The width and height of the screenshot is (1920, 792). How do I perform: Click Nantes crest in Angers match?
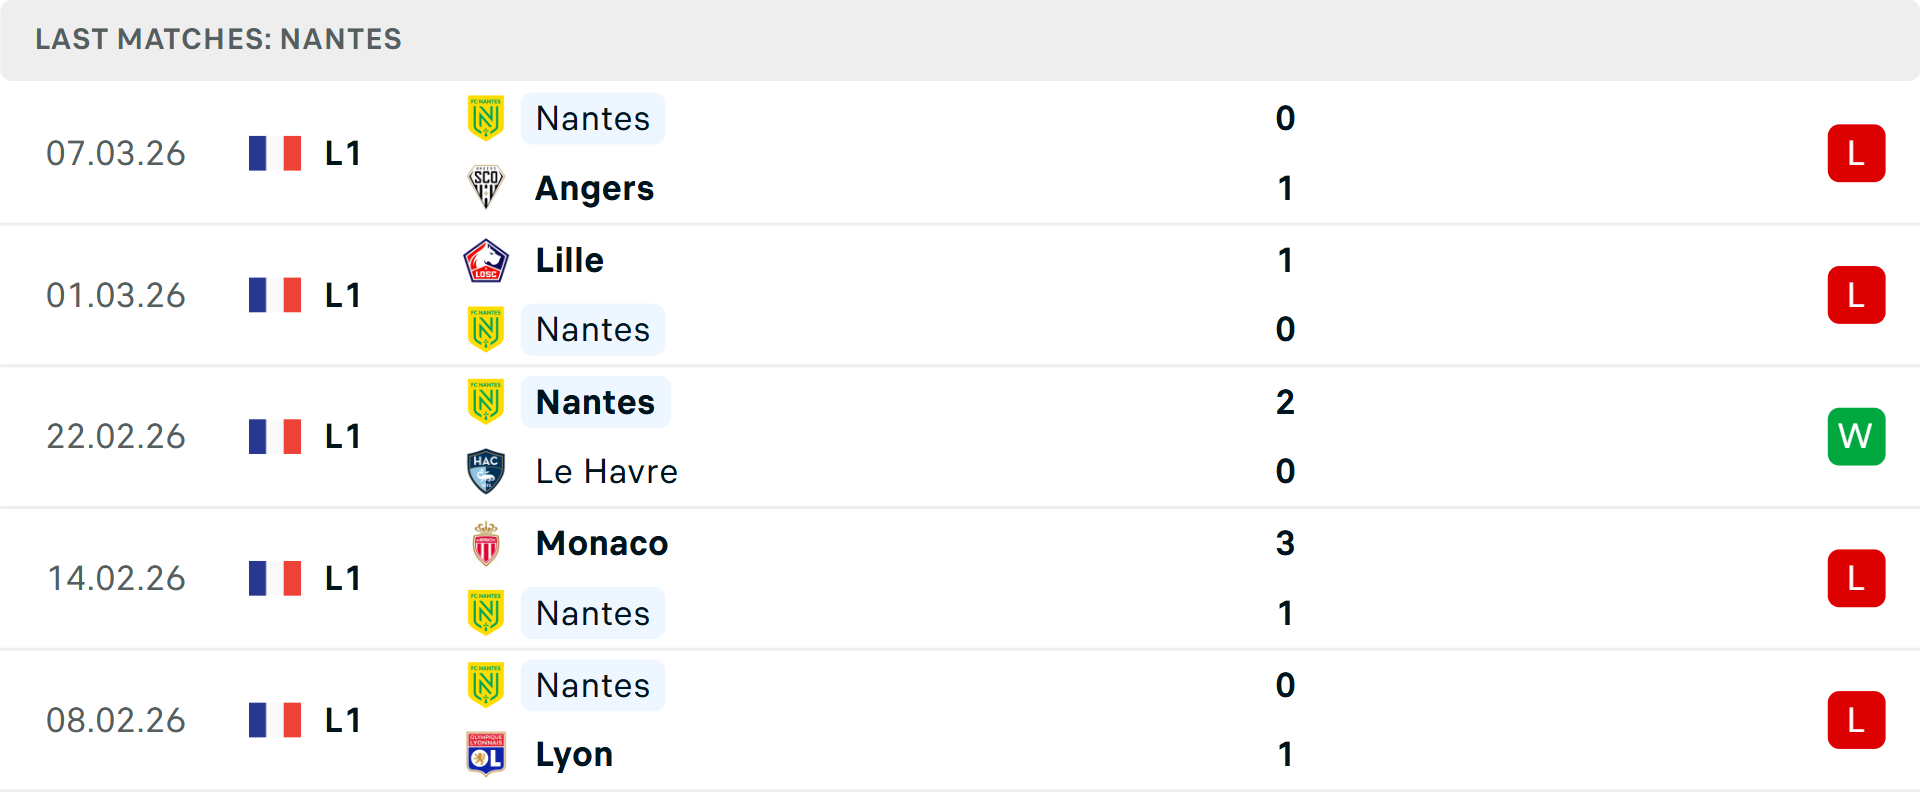click(x=486, y=118)
